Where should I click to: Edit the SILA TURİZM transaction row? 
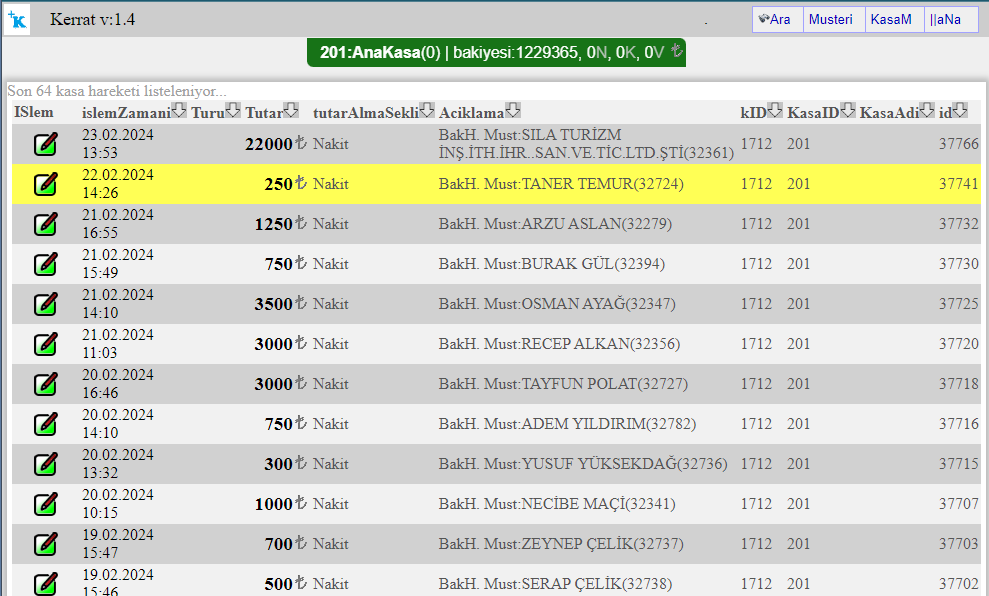(45, 144)
